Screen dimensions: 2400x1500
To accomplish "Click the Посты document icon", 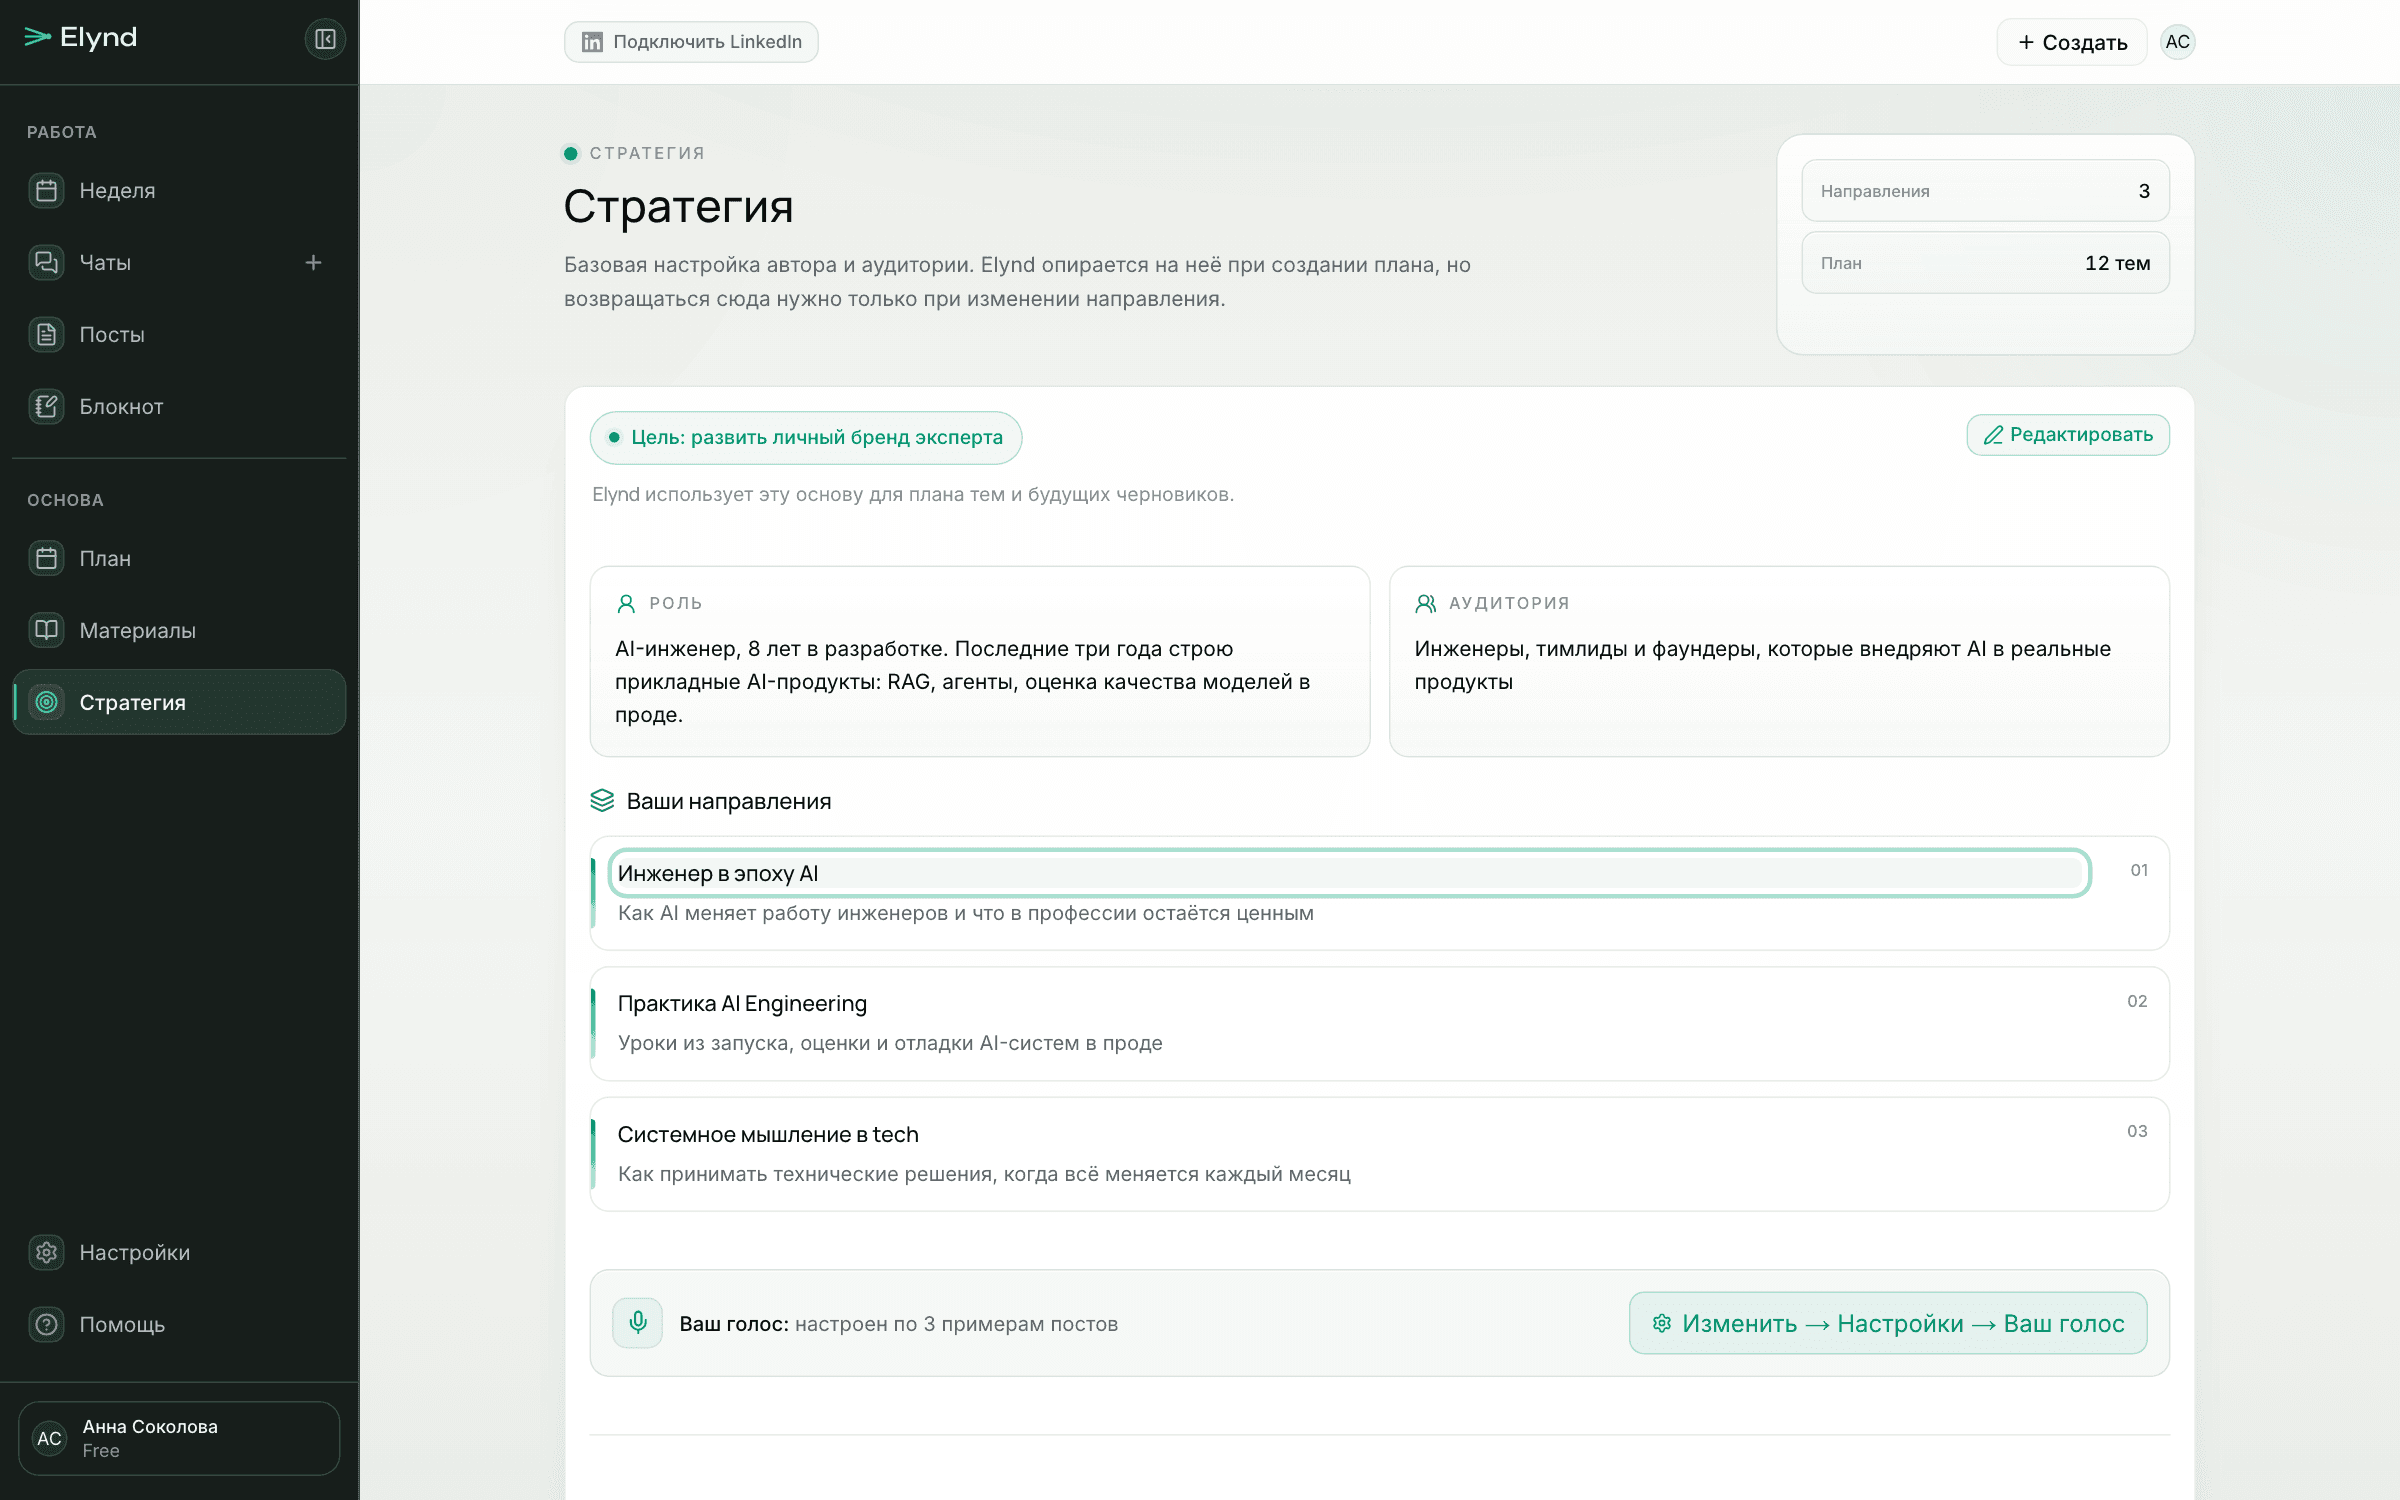I will click(x=46, y=334).
